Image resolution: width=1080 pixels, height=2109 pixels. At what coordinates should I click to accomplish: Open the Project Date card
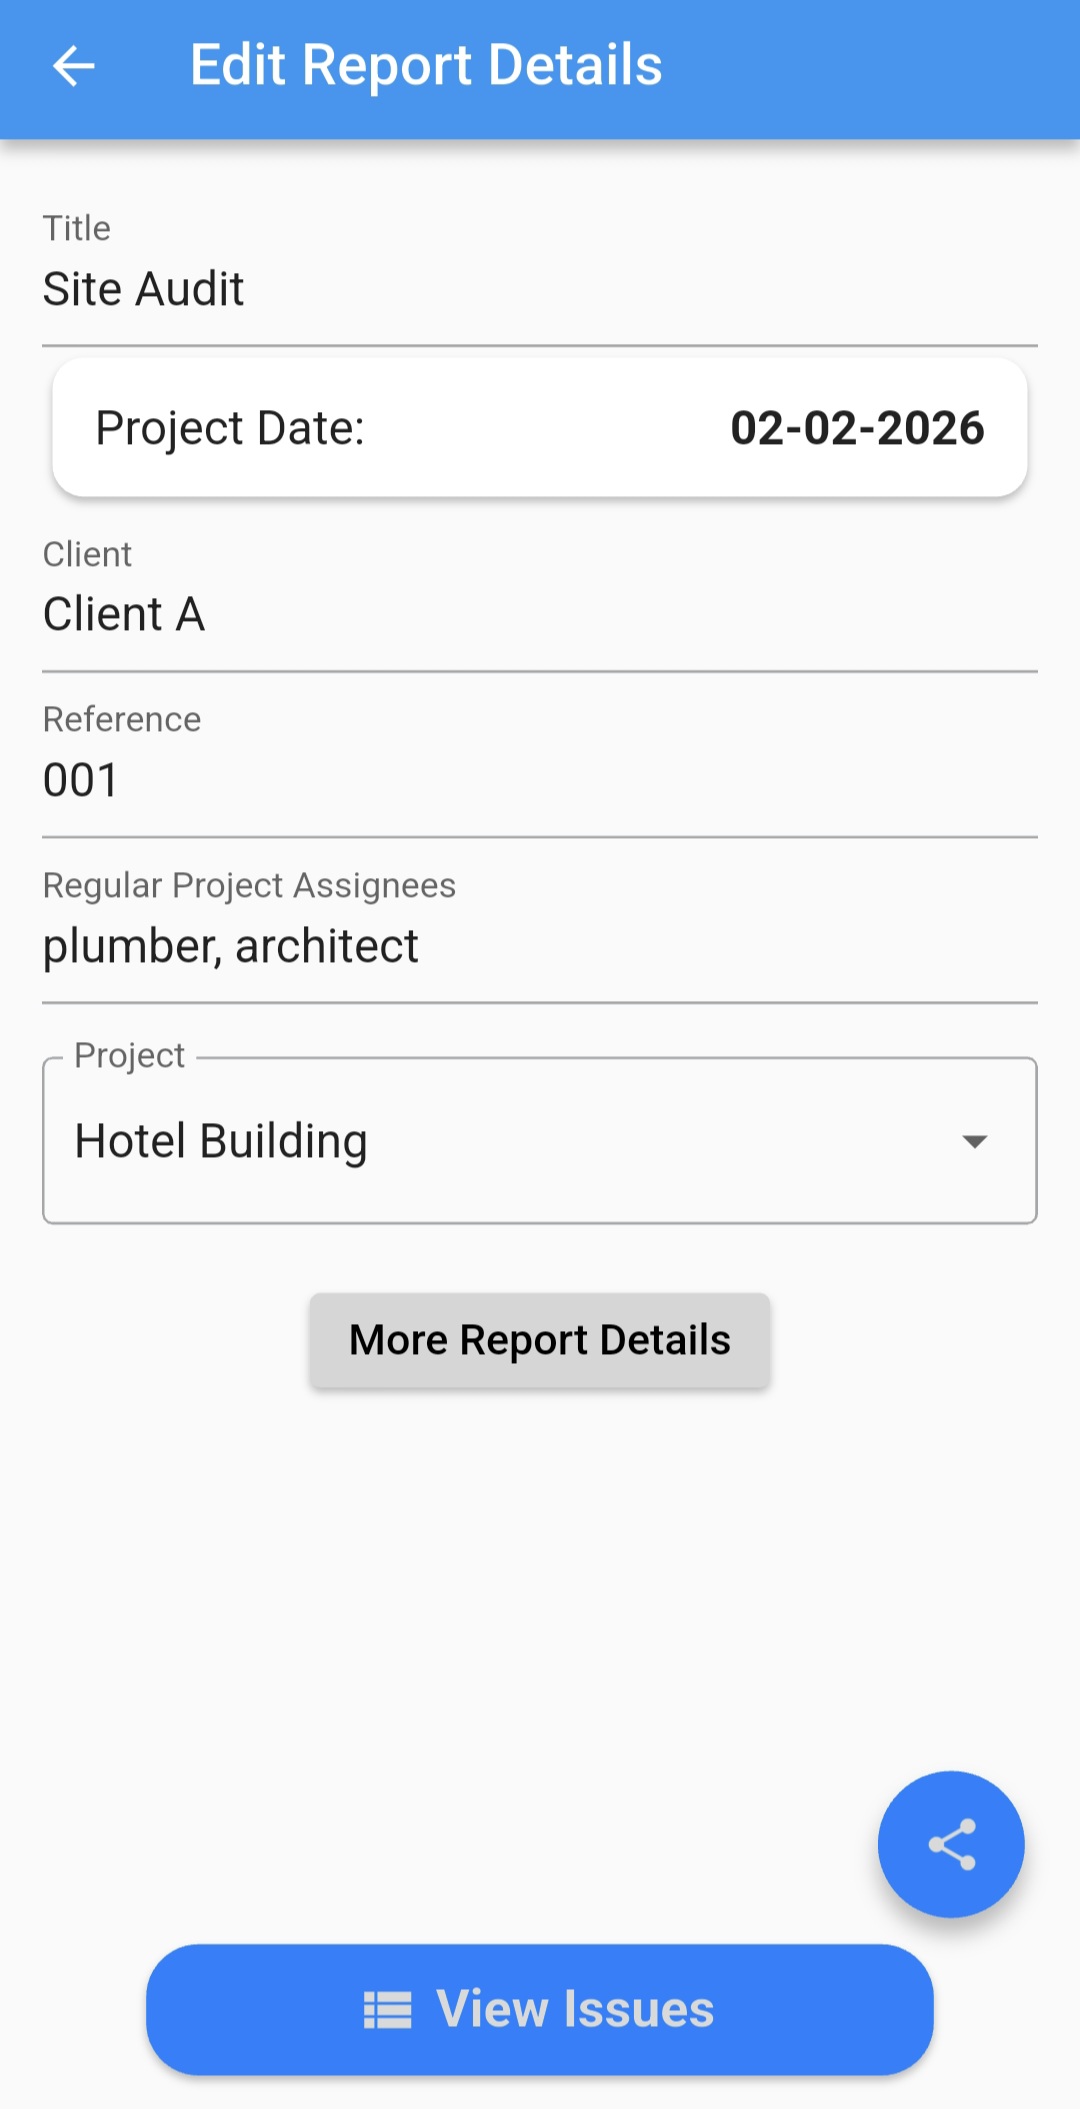(540, 427)
